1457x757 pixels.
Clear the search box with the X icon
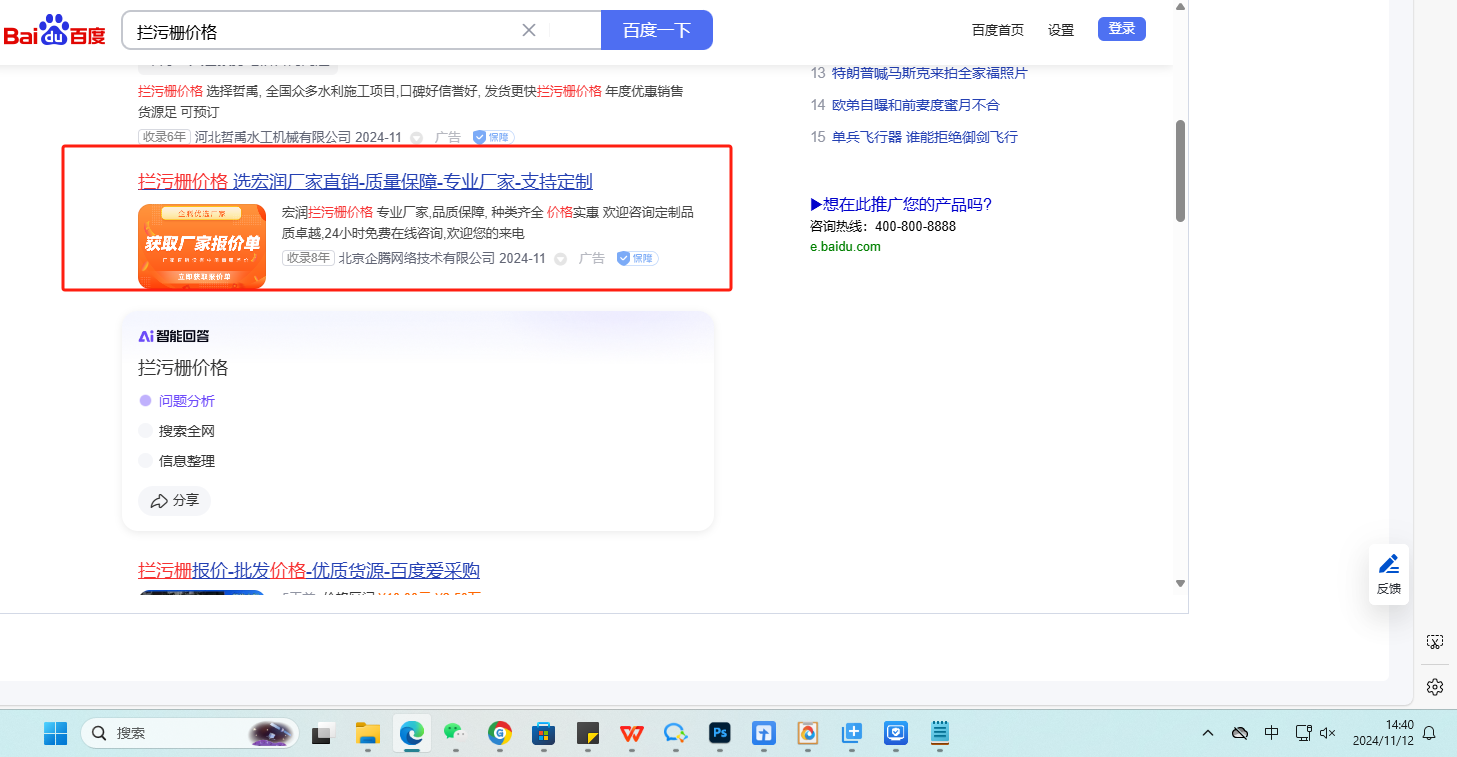[529, 30]
